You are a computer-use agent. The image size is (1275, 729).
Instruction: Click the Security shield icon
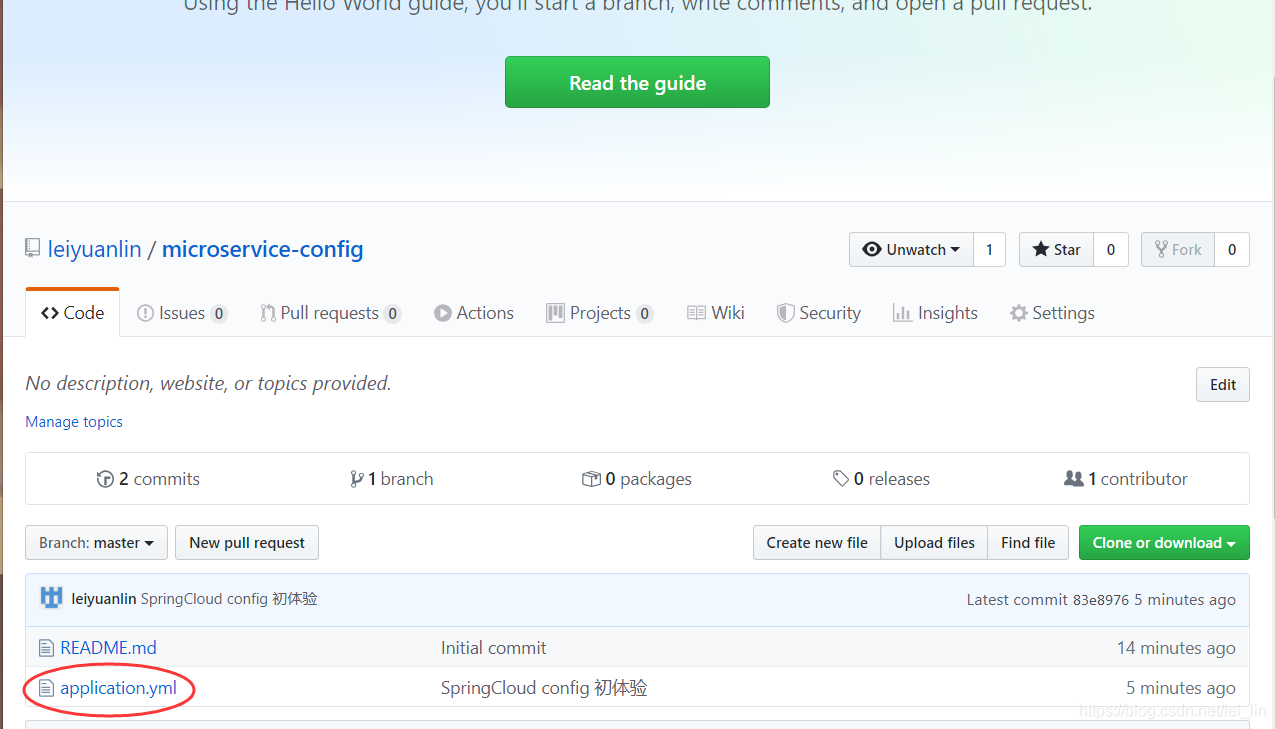786,313
